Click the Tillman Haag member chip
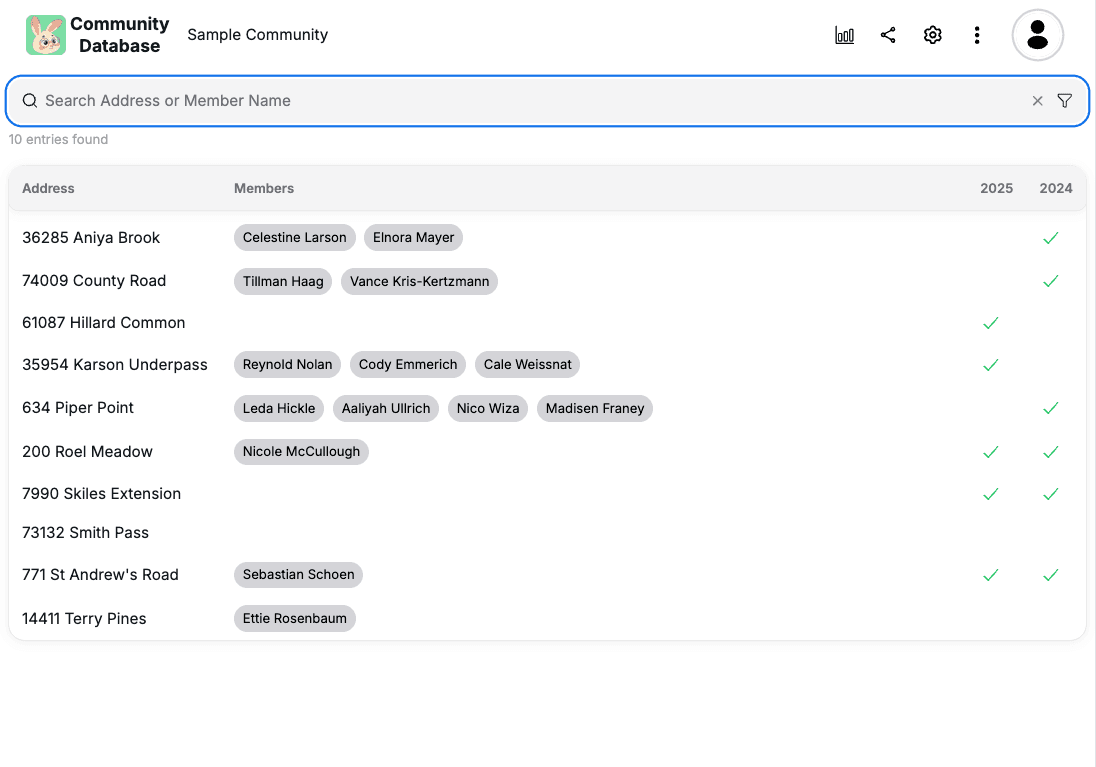This screenshot has height=767, width=1096. tap(283, 281)
